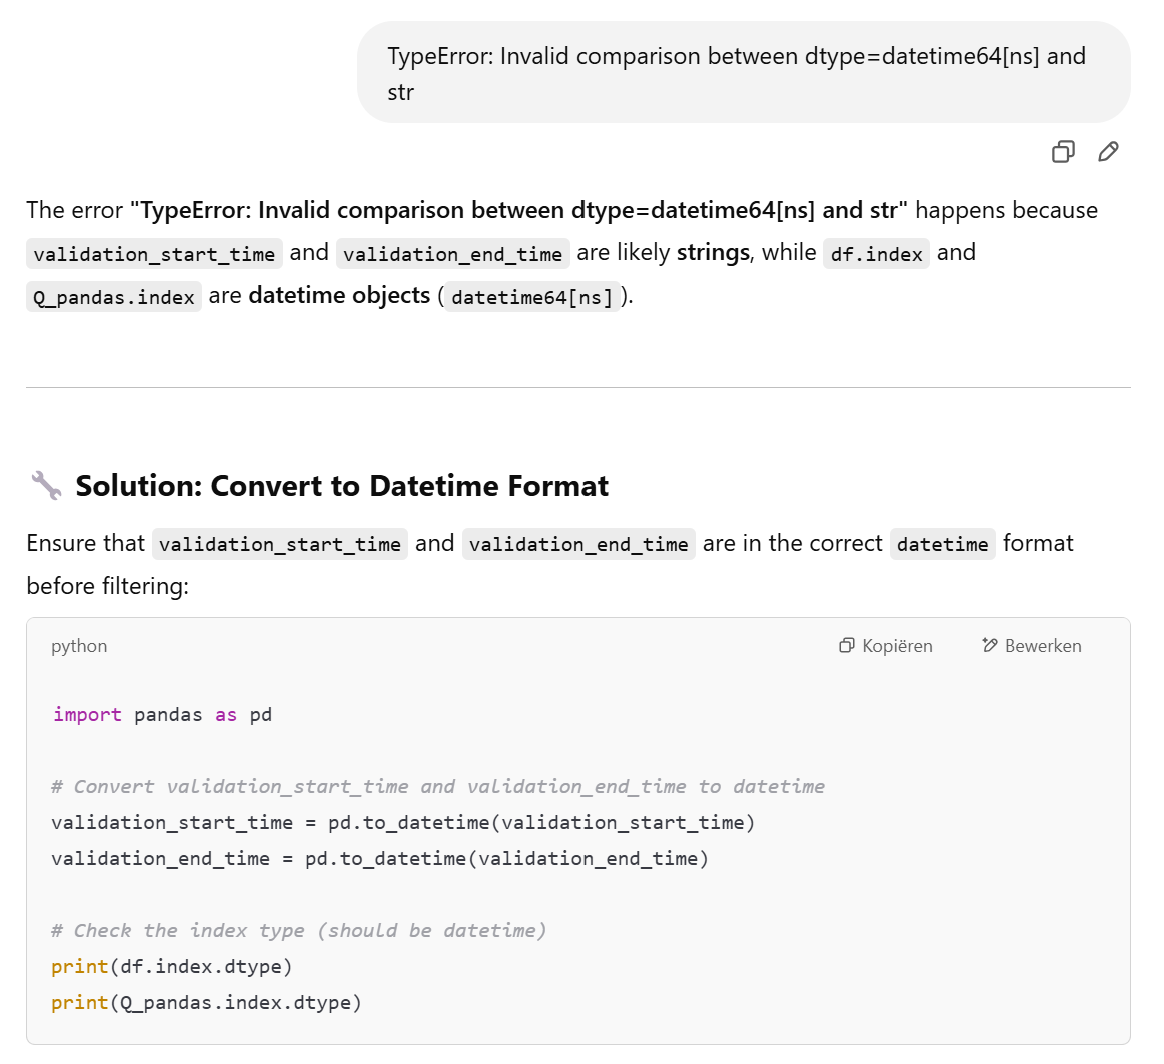The width and height of the screenshot is (1164, 1064).
Task: Click the Kopiëren button label
Action: coord(897,646)
